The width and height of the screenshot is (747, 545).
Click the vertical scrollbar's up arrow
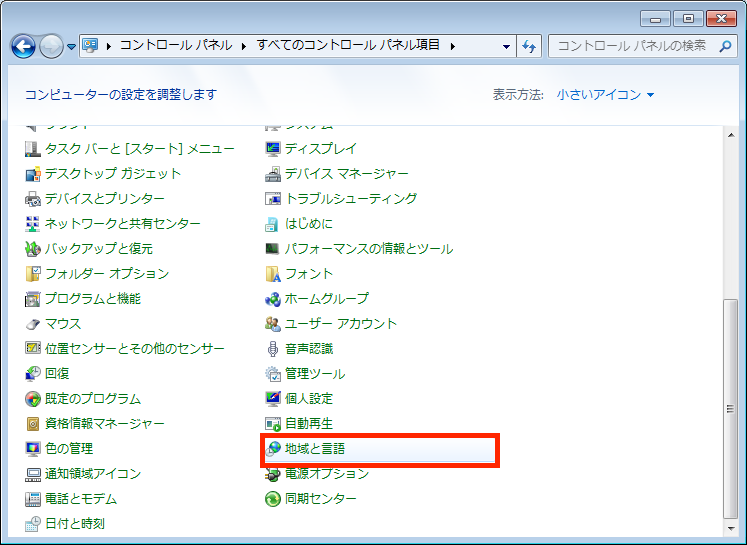[x=729, y=133]
